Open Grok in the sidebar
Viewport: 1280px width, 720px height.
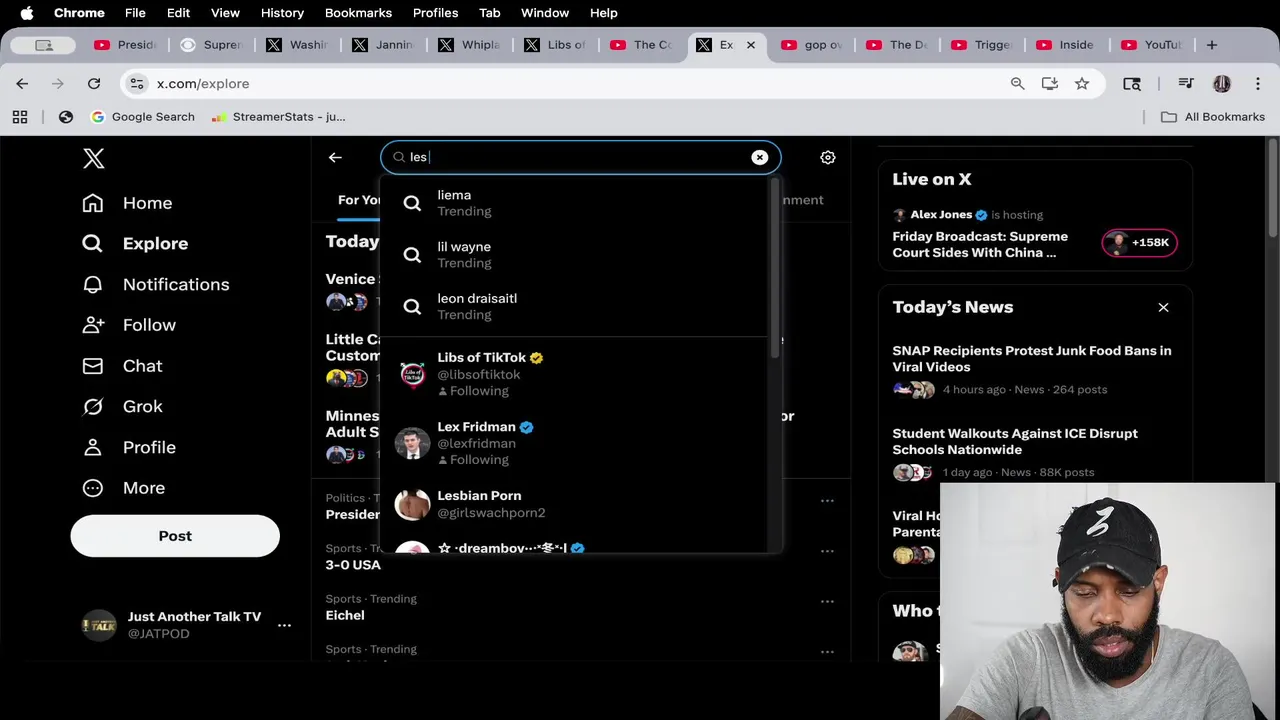(122, 406)
